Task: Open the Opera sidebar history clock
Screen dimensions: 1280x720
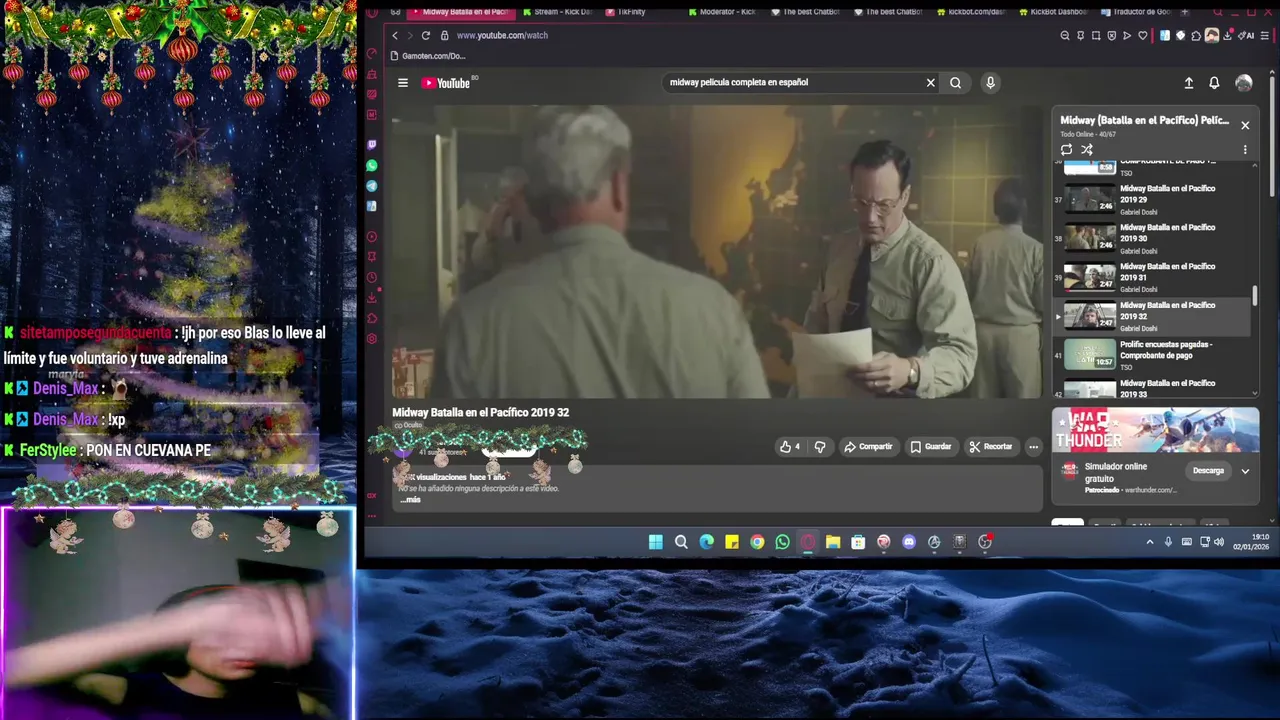Action: point(372,278)
